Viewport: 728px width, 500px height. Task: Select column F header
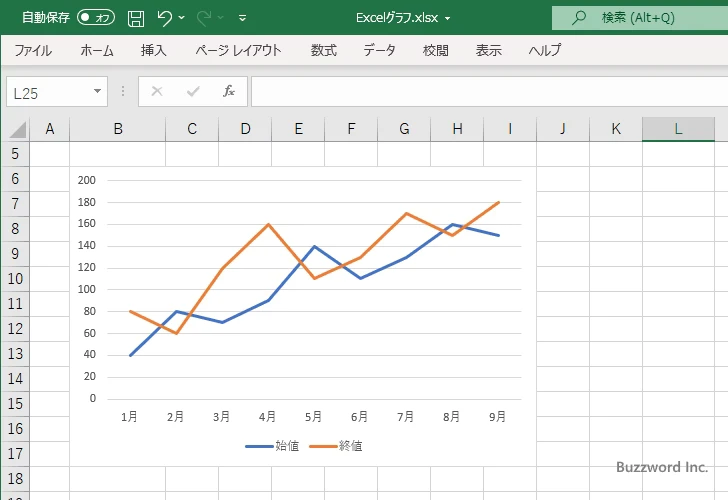click(351, 129)
